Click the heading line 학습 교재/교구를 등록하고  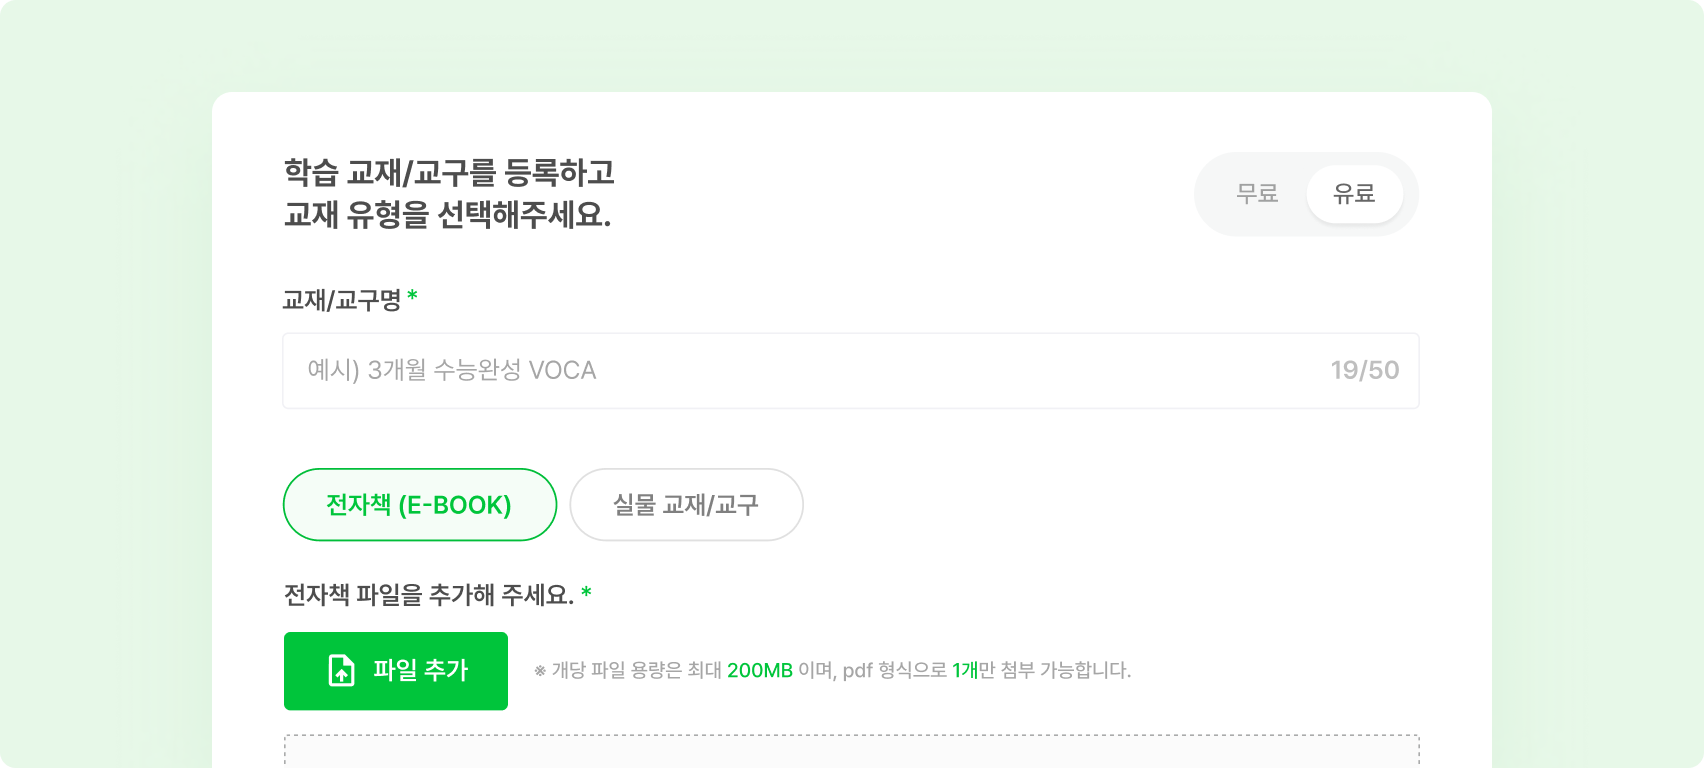pos(449,172)
